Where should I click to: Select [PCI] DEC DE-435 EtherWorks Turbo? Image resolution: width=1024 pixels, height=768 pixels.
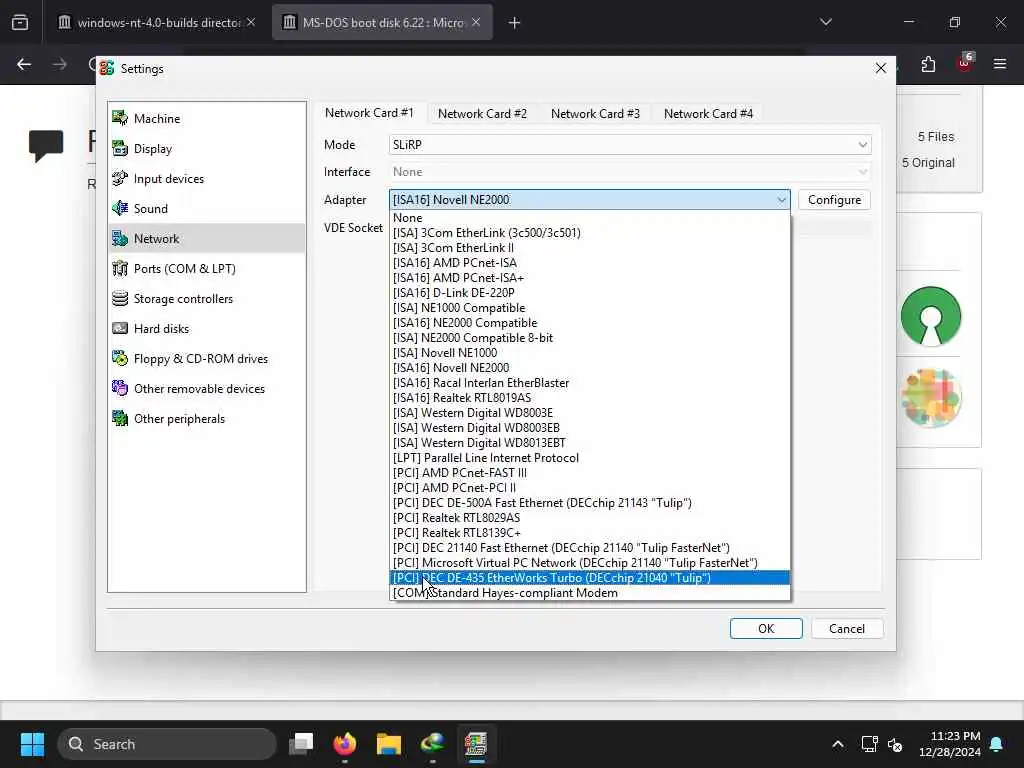click(x=590, y=579)
